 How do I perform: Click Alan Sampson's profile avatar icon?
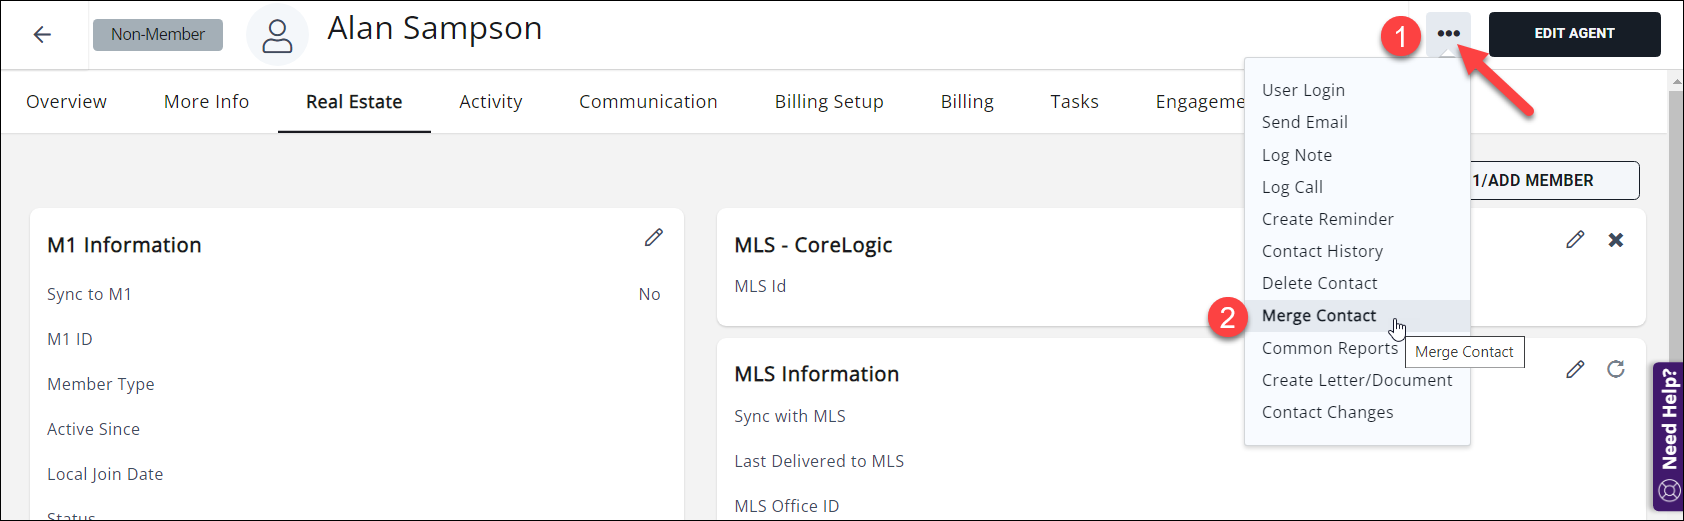[277, 36]
